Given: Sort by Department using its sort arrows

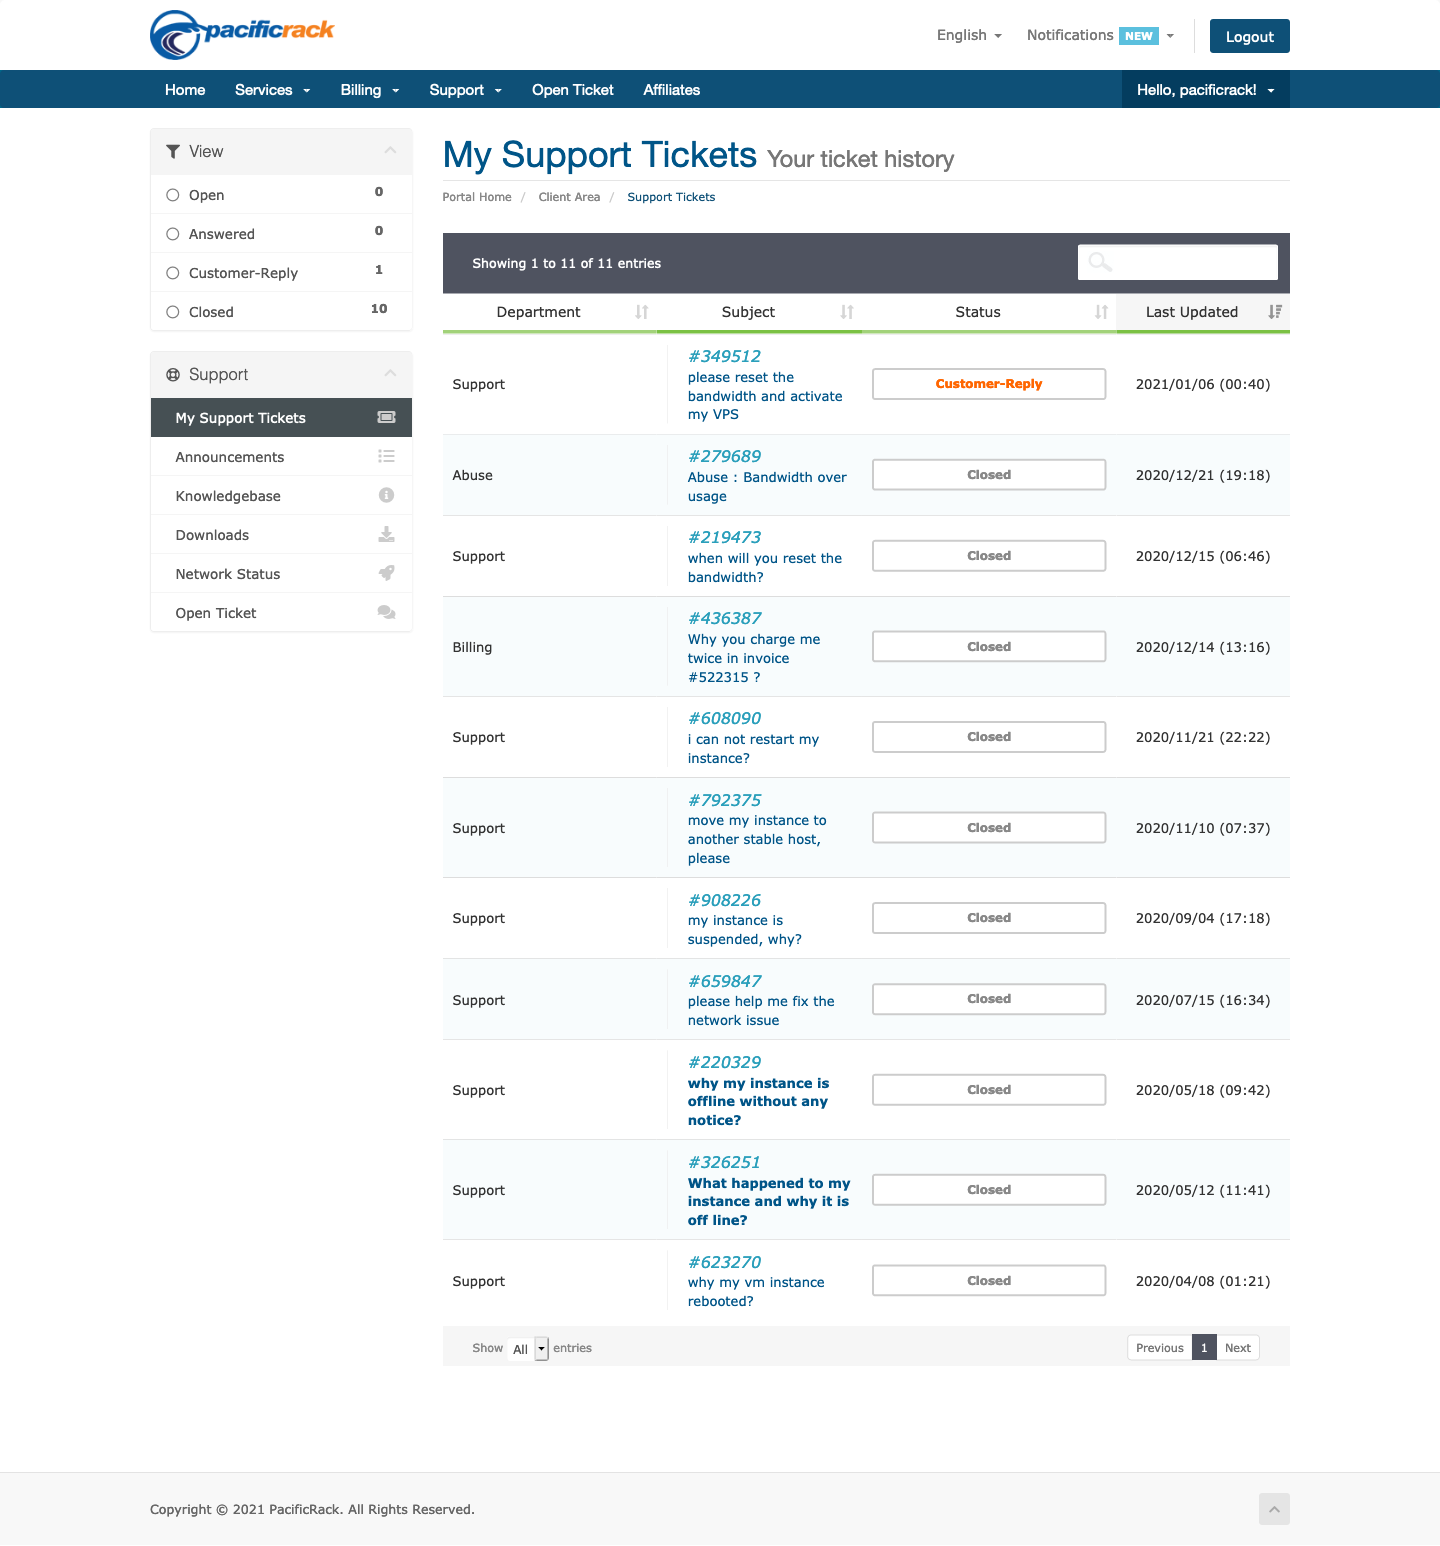Looking at the screenshot, I should [642, 312].
